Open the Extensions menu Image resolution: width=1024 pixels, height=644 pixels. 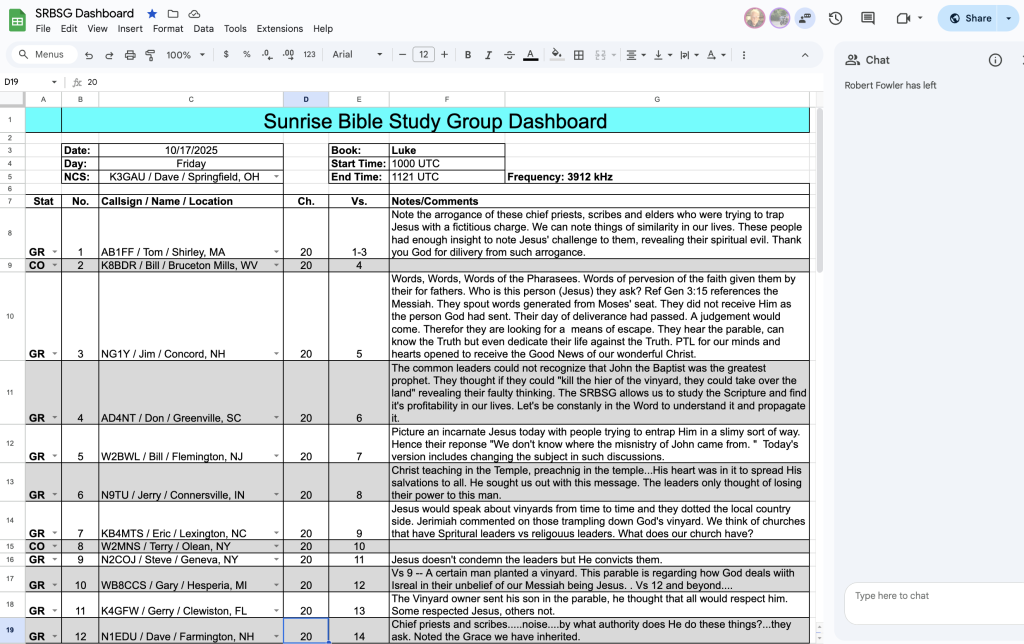[279, 29]
